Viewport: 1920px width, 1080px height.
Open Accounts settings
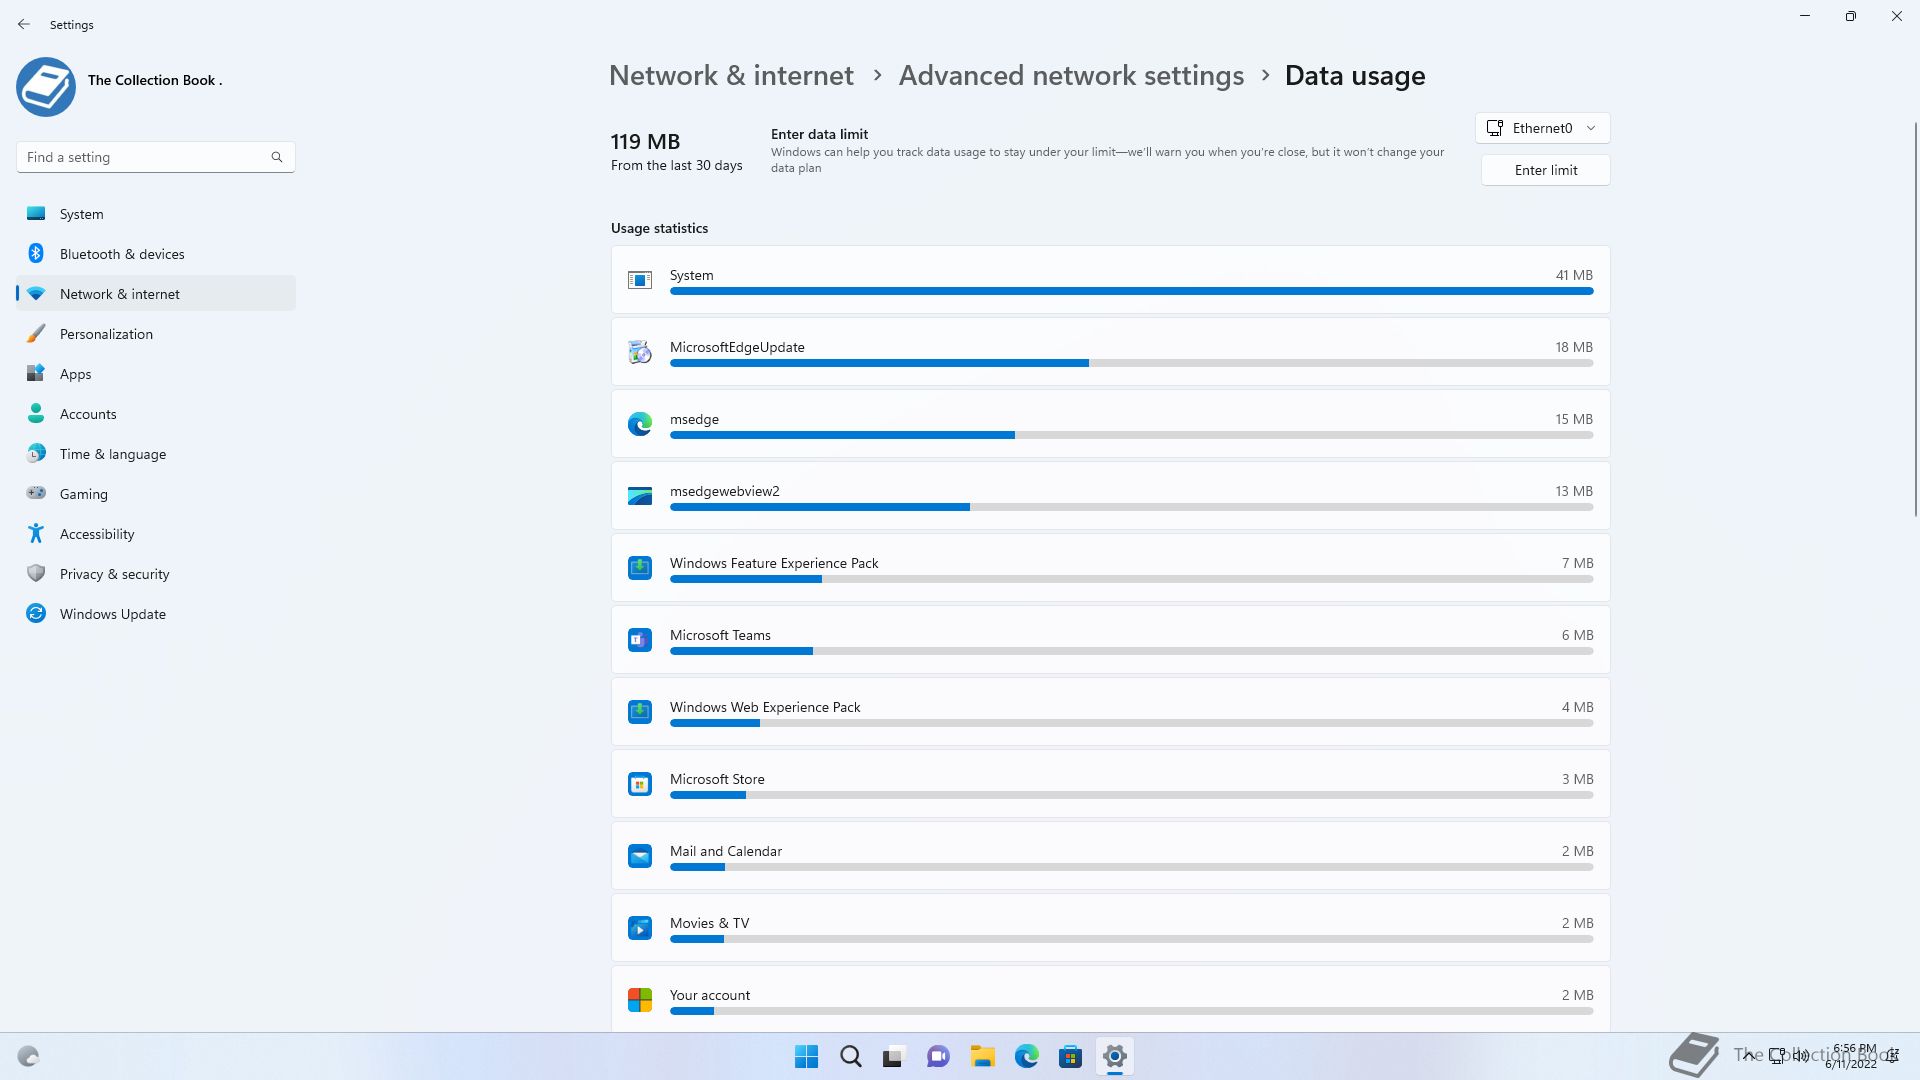tap(156, 414)
